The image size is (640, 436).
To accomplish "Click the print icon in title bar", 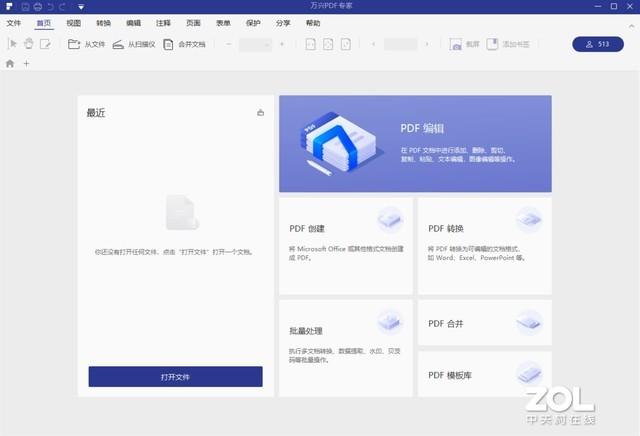I will click(x=38, y=7).
